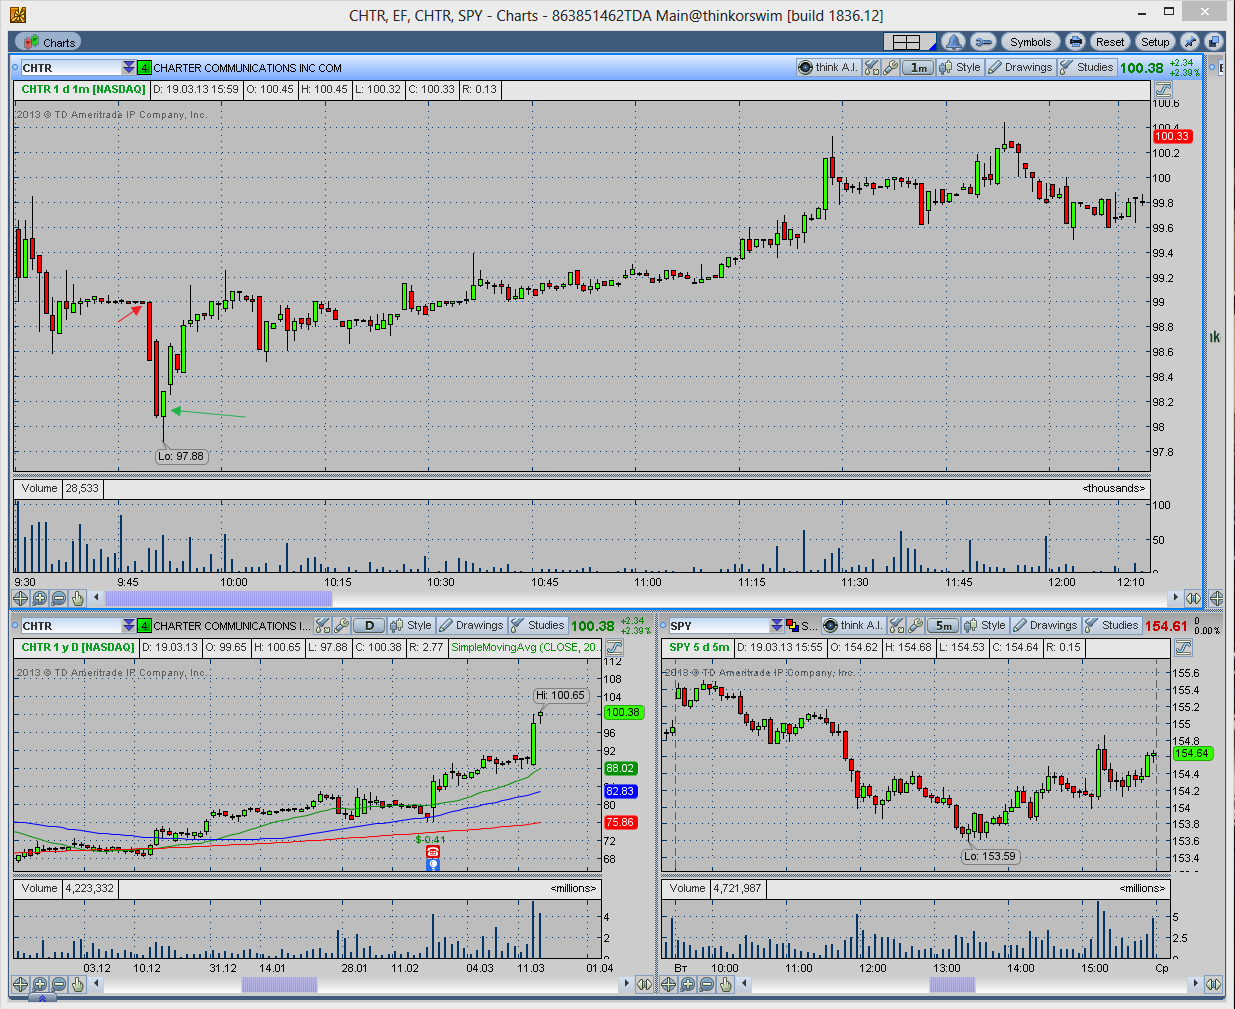Click the crosshair pan icon below top chart
Image resolution: width=1235 pixels, height=1009 pixels.
point(20,598)
